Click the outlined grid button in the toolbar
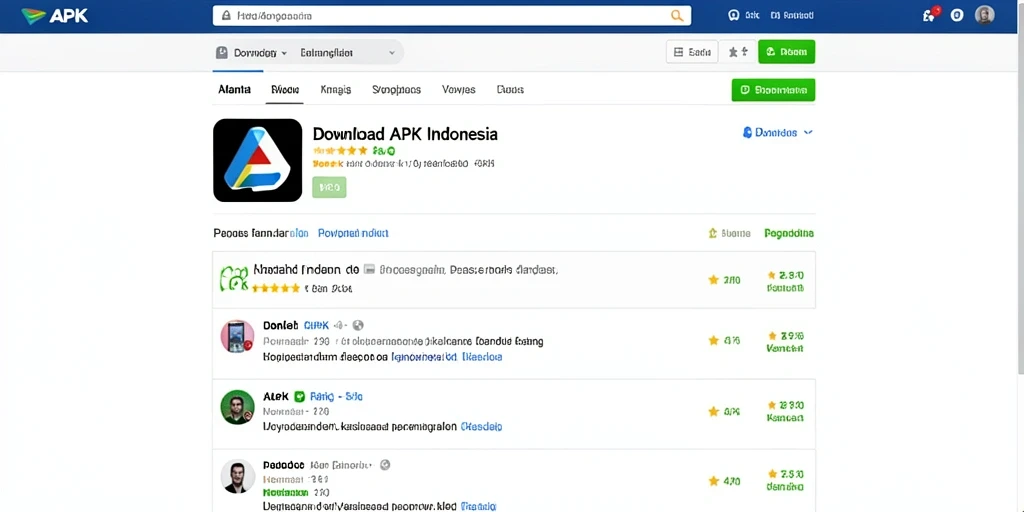 (692, 52)
